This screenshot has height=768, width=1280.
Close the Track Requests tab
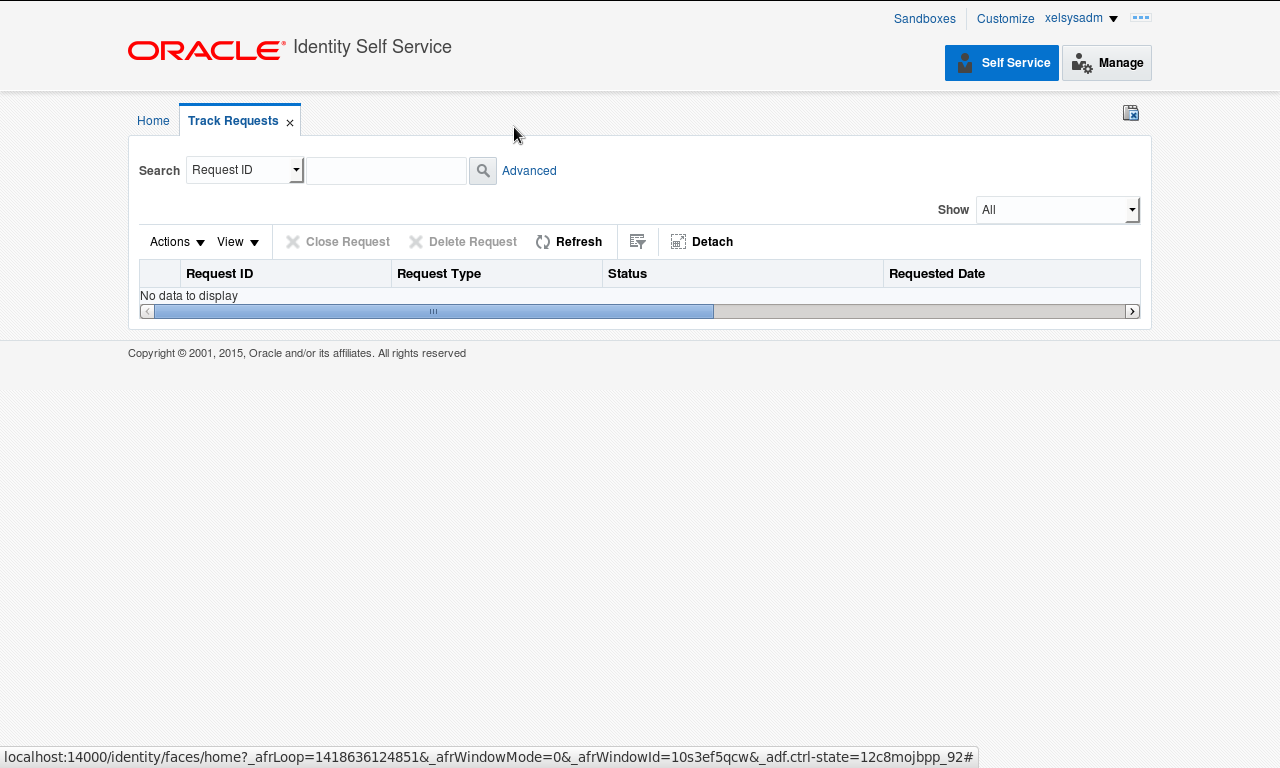289,122
